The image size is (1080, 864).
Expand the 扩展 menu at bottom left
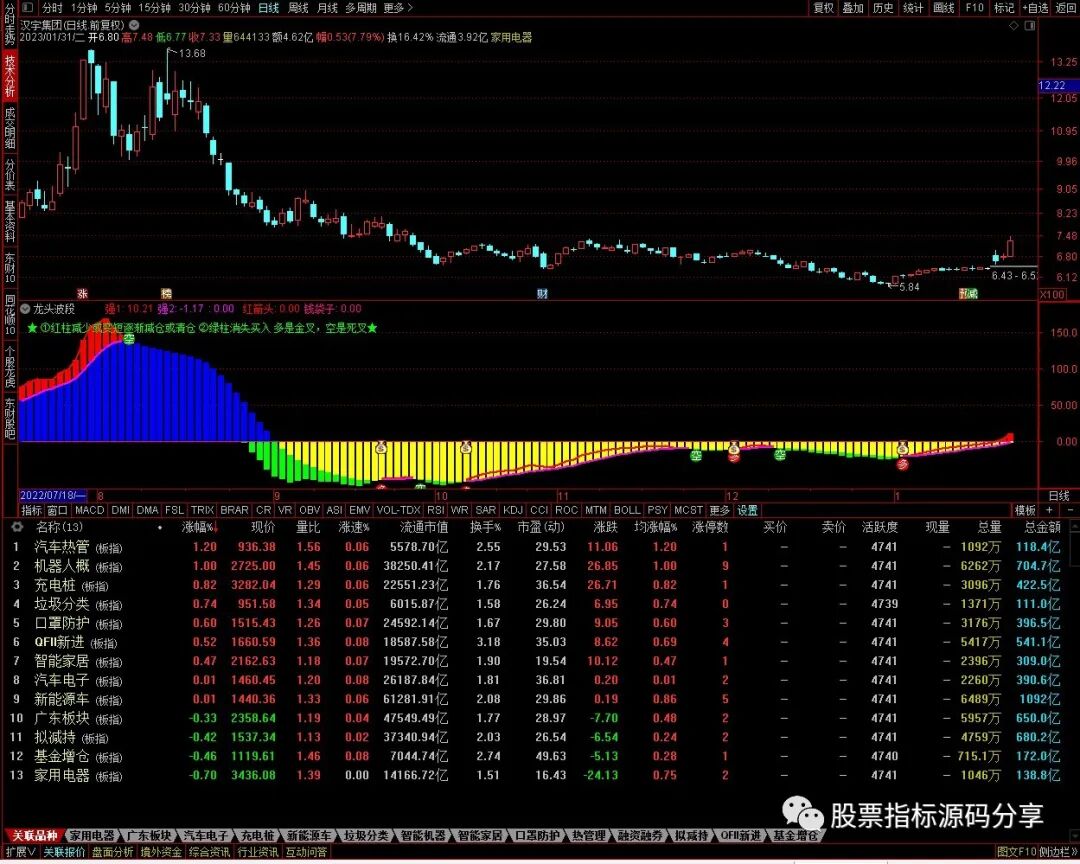(21, 852)
